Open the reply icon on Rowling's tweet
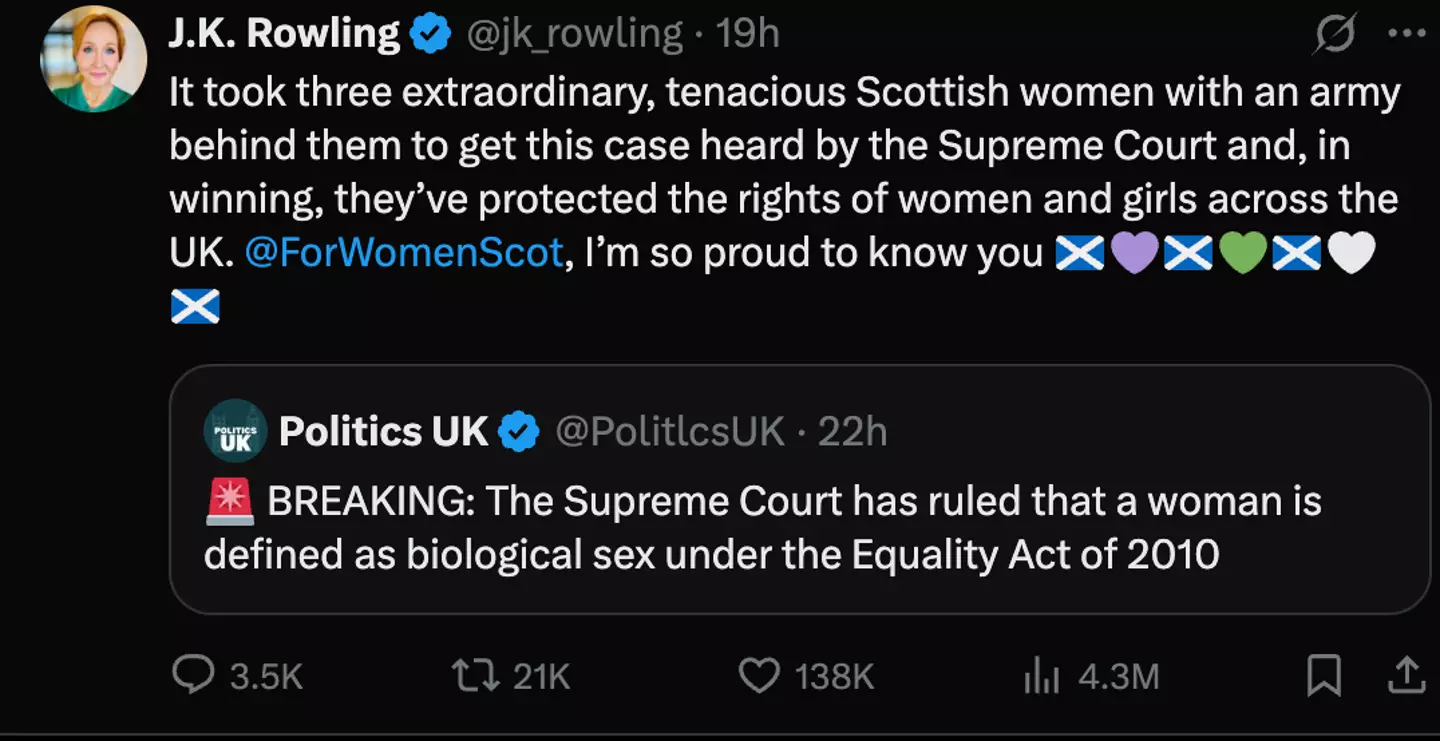Screen dimensions: 1440x741 [x=196, y=677]
